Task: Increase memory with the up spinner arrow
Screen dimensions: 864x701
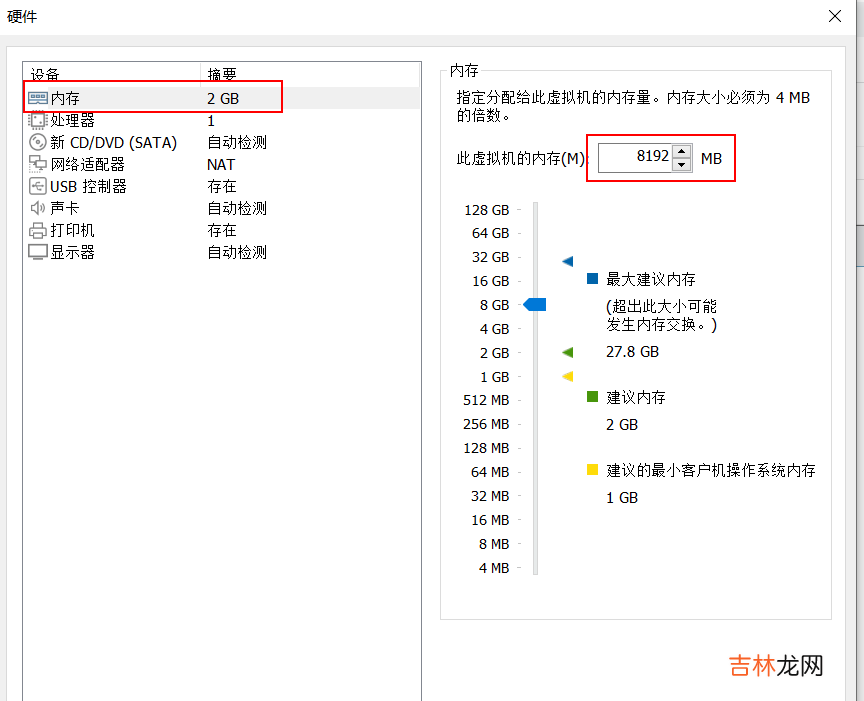Action: coord(682,151)
